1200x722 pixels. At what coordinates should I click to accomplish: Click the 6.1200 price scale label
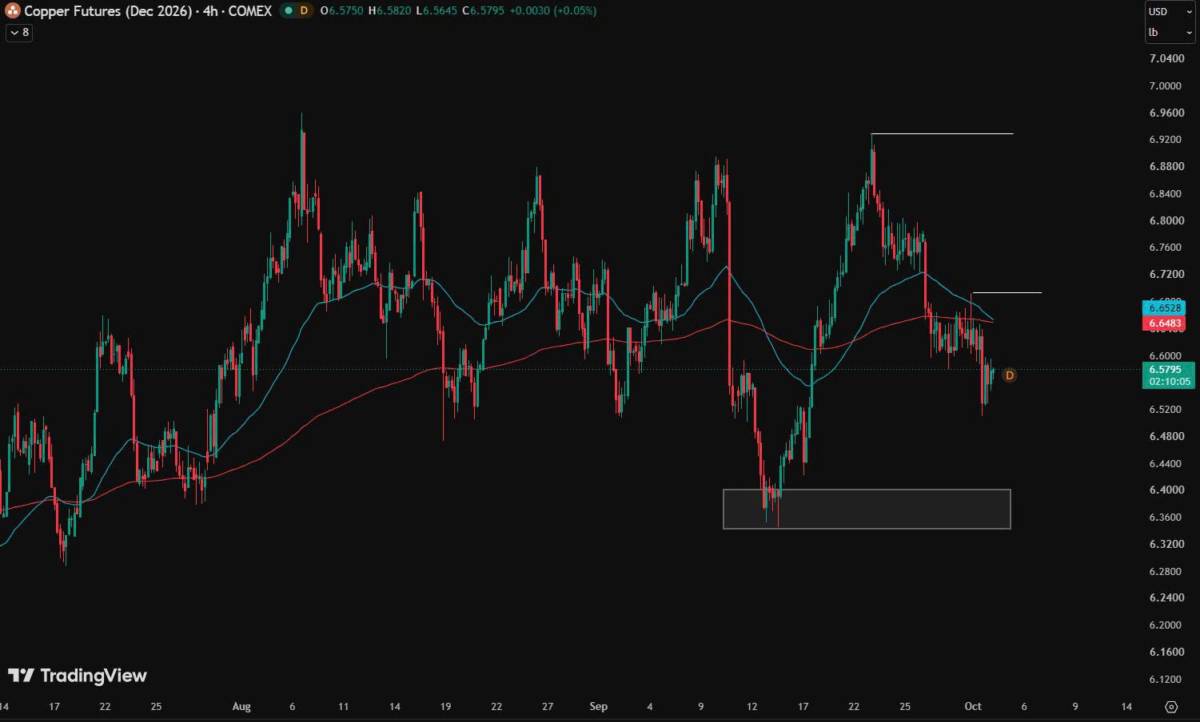click(1165, 679)
